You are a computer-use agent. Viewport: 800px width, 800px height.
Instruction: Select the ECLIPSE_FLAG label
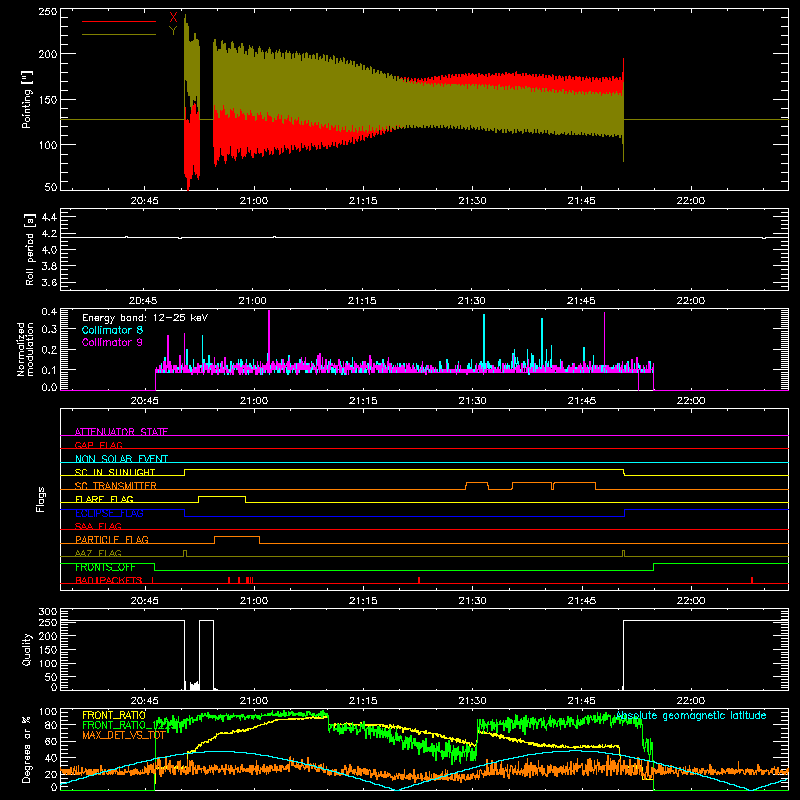[109, 513]
